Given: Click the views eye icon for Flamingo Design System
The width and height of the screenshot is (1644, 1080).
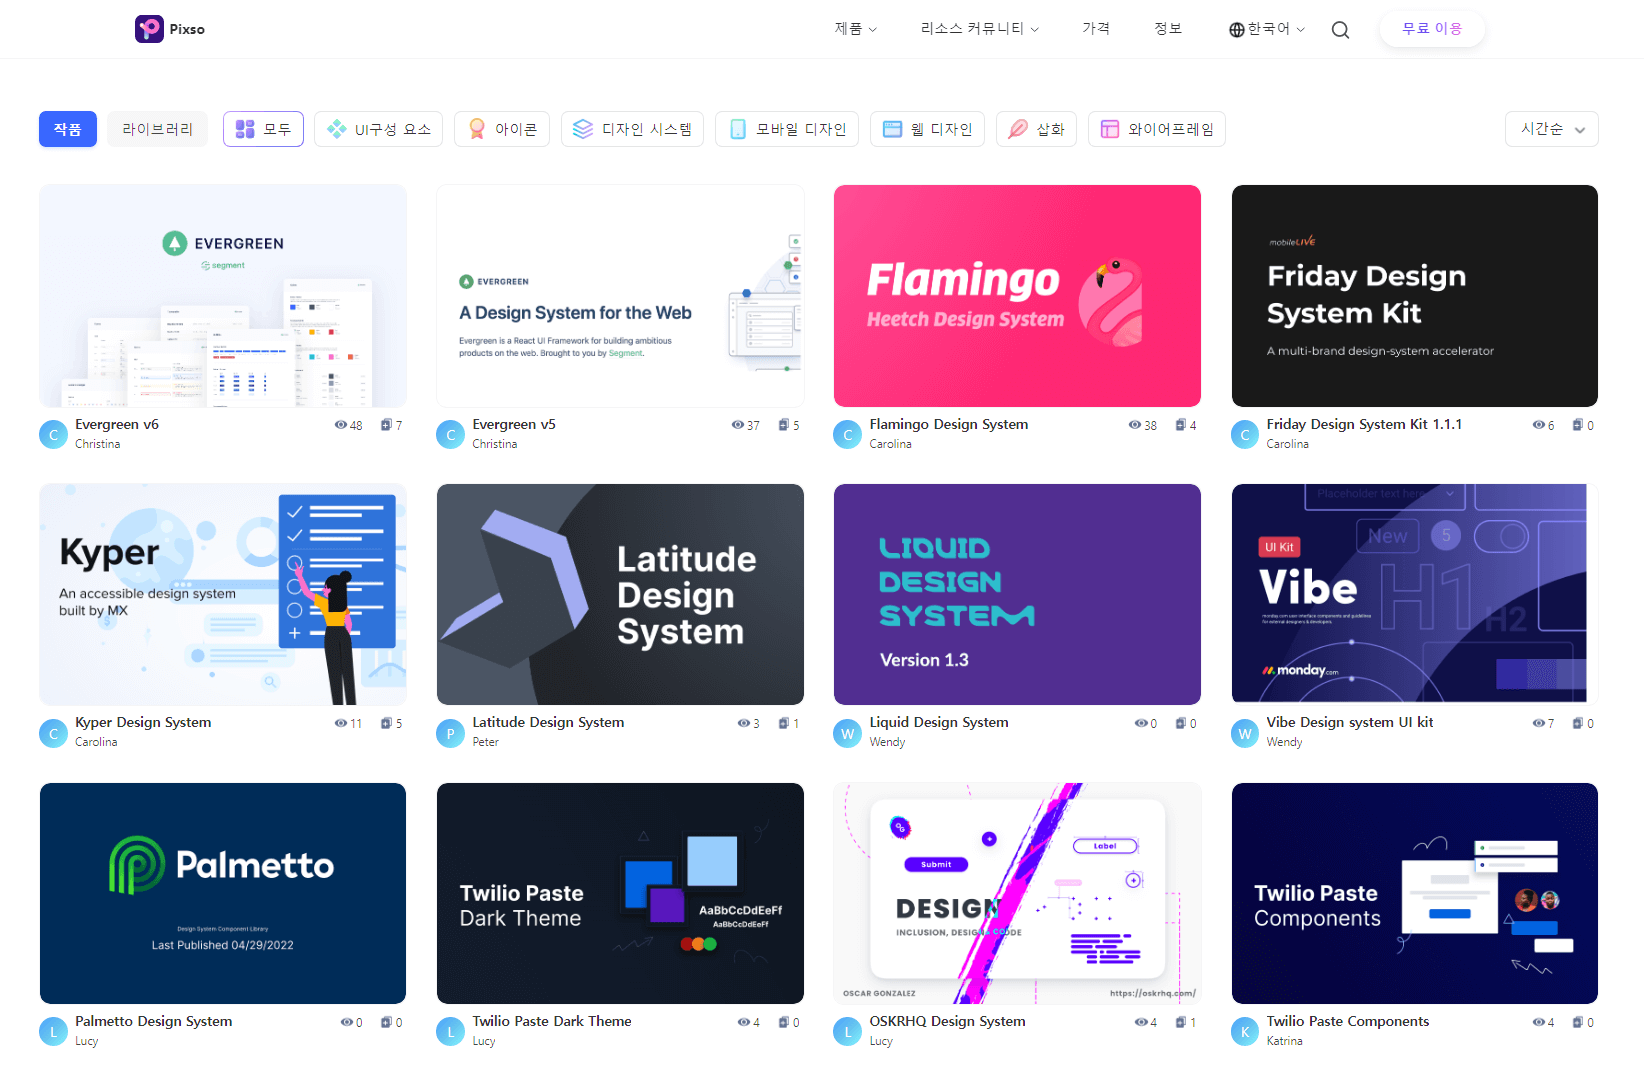Looking at the screenshot, I should coord(1135,425).
